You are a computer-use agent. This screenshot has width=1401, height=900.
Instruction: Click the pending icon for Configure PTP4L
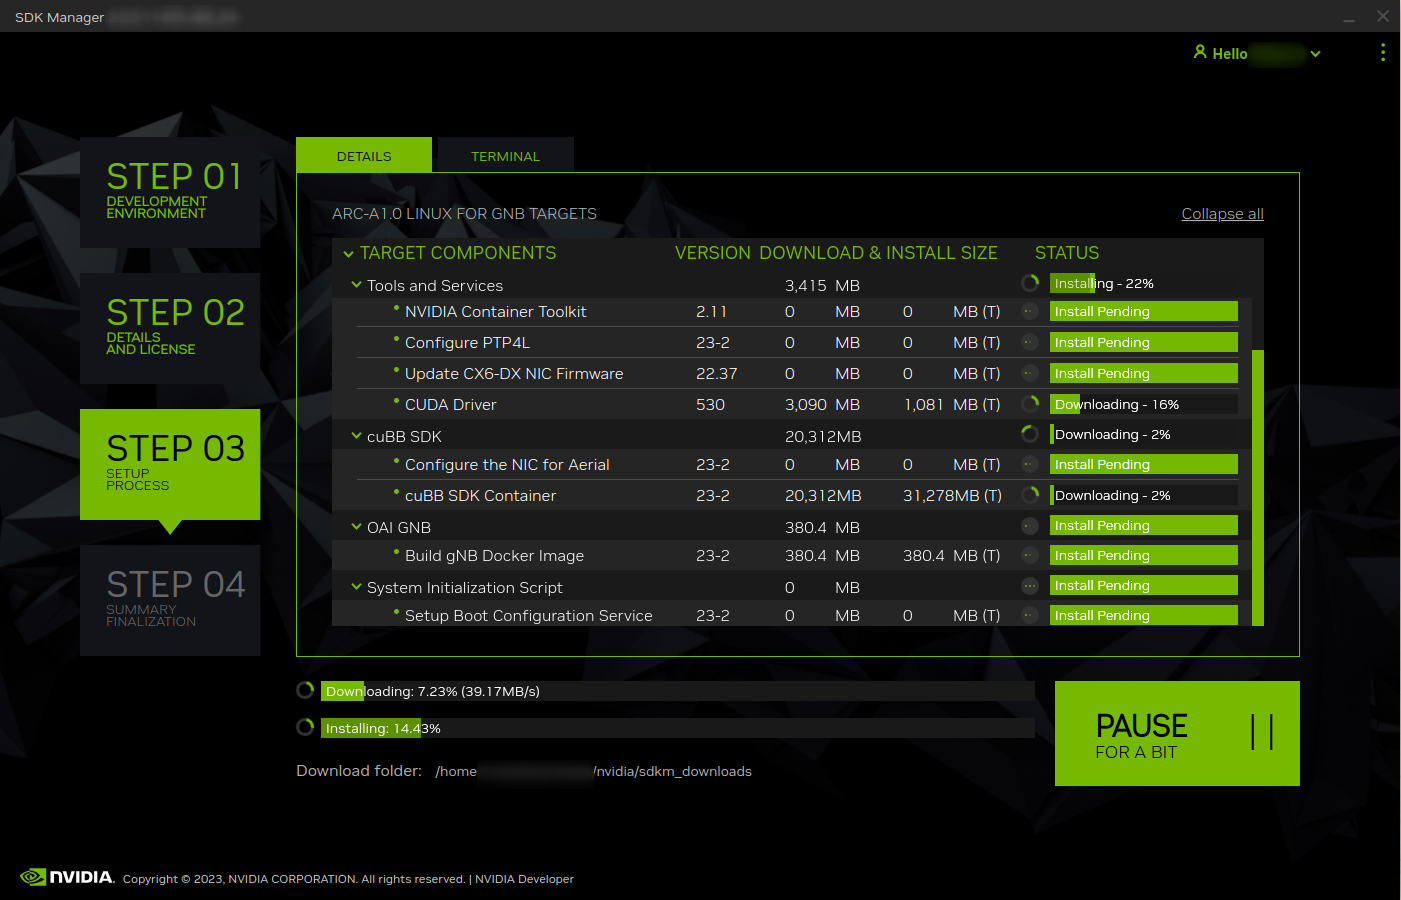pyautogui.click(x=1030, y=343)
